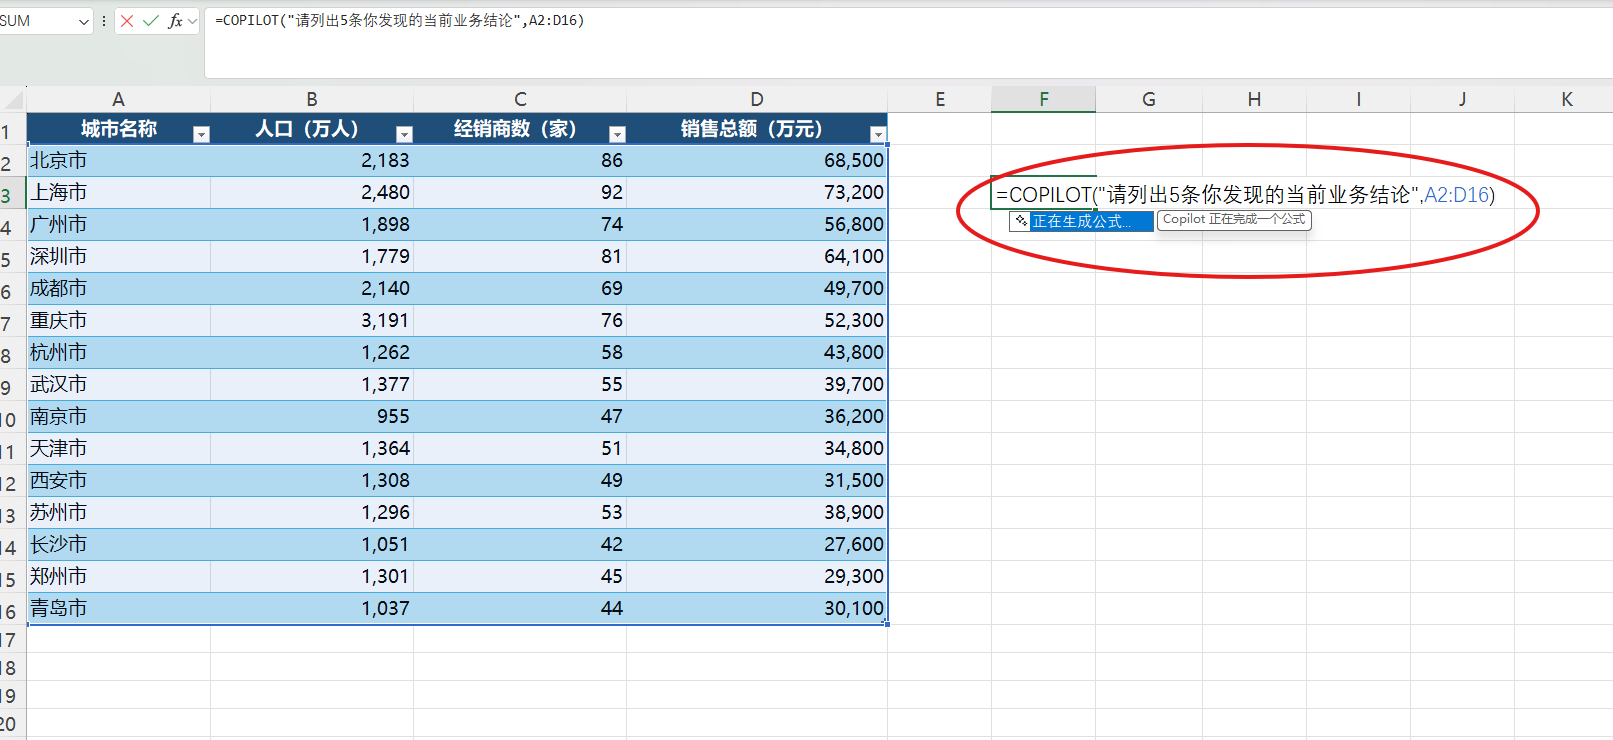Open the 人口（万人） column filter dropdown
This screenshot has height=740, width=1613.
point(404,134)
